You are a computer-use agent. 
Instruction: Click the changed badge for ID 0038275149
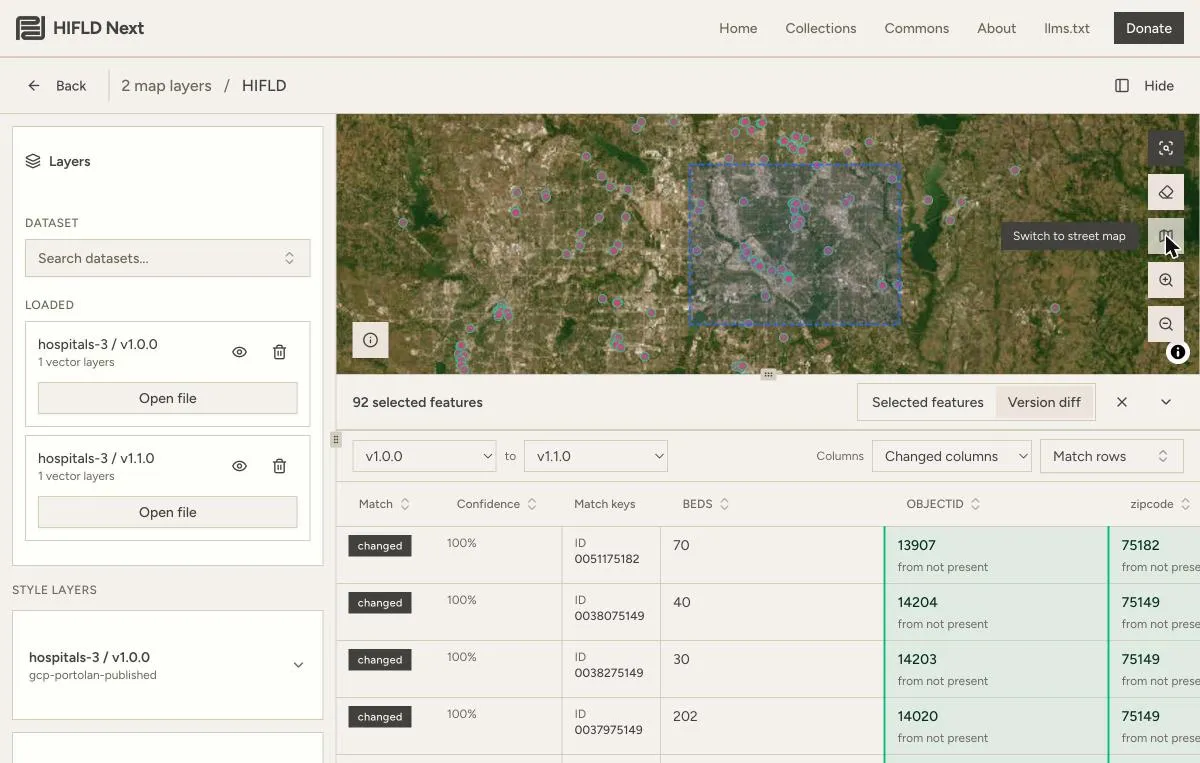tap(380, 660)
